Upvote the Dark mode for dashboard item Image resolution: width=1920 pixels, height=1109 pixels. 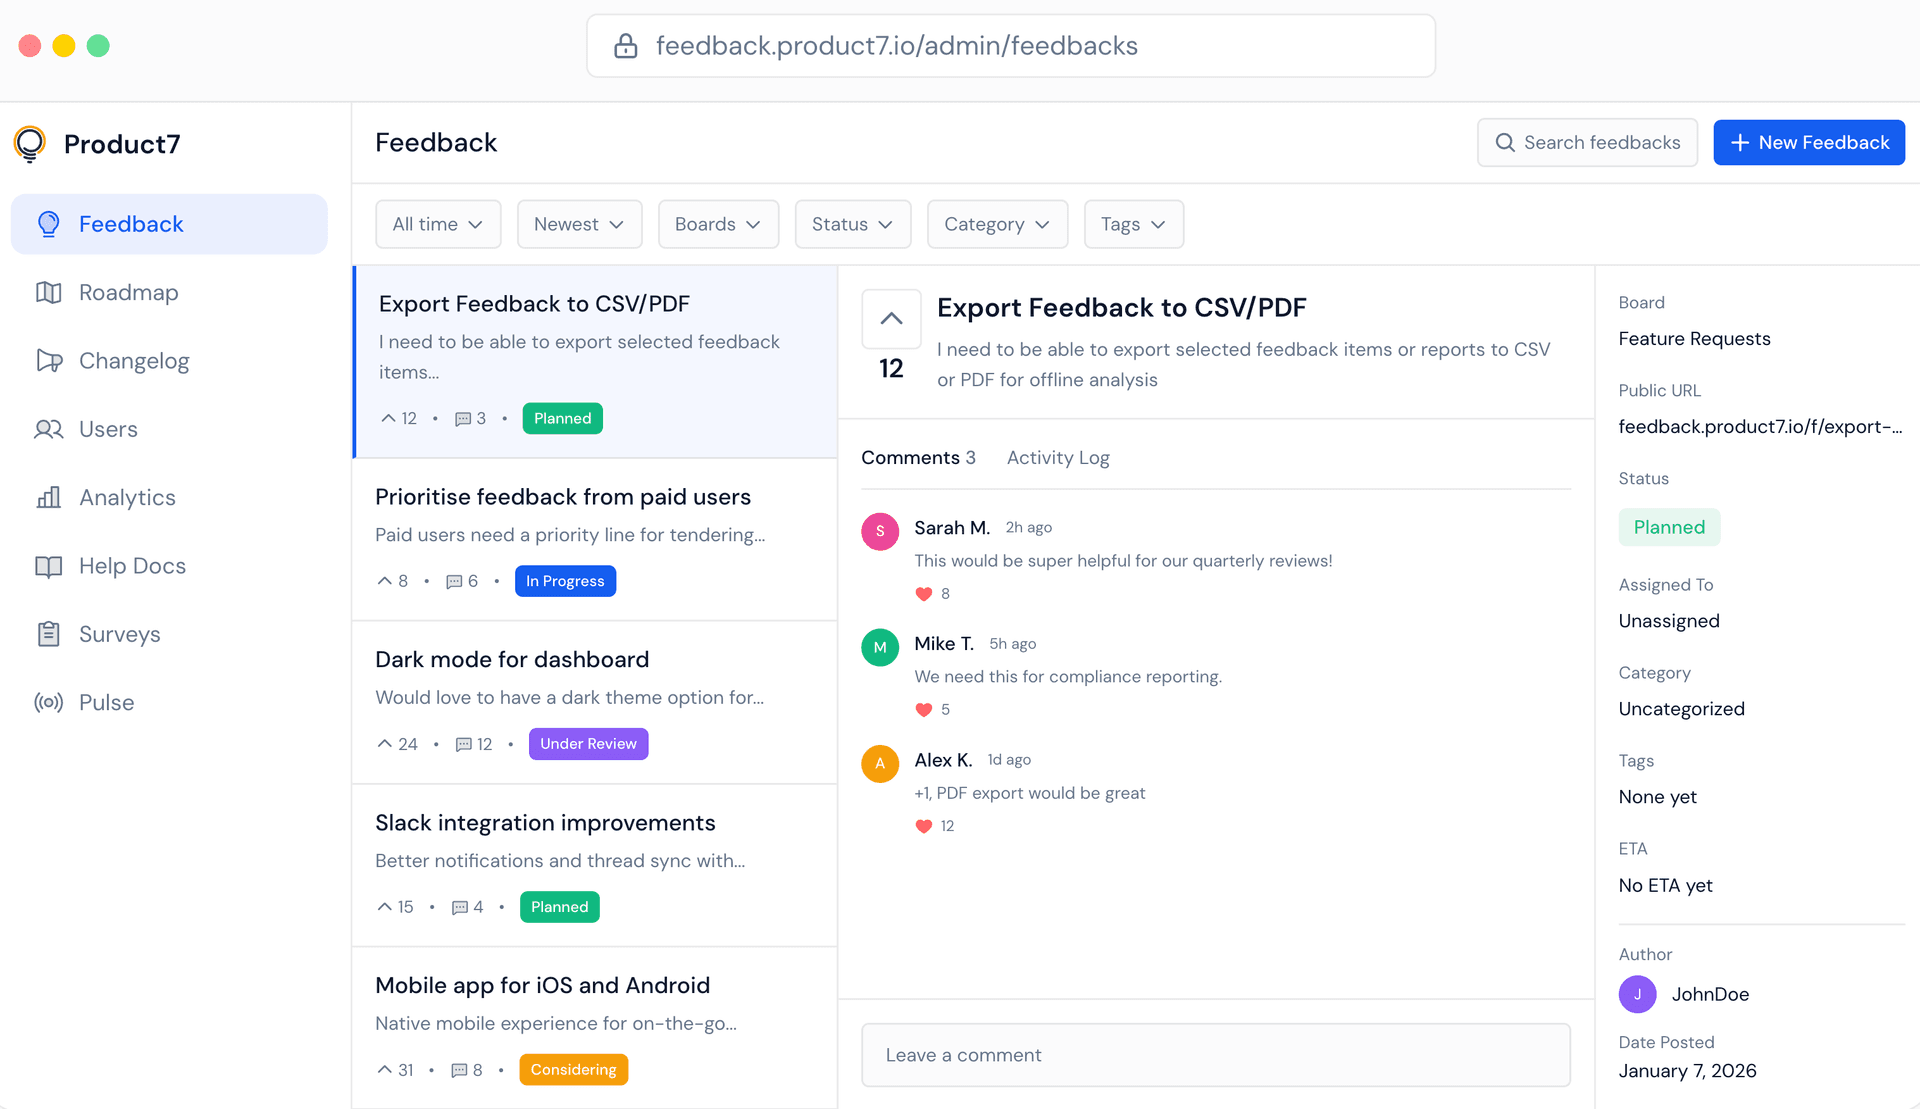384,743
